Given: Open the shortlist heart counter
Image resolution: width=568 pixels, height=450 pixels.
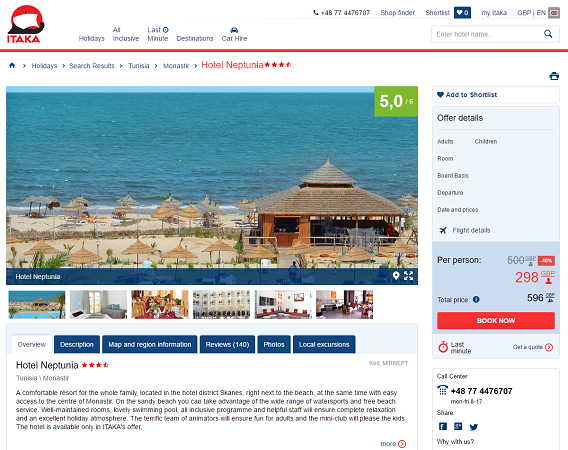Looking at the screenshot, I should coord(462,13).
